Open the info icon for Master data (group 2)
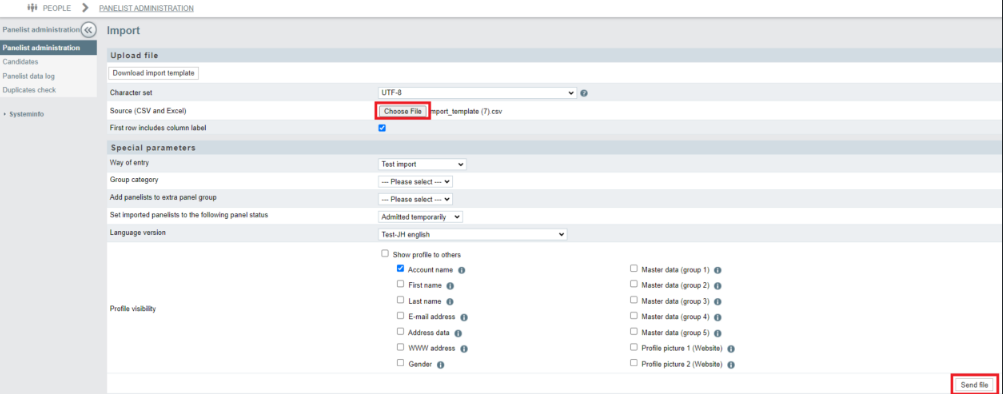 [x=718, y=286]
